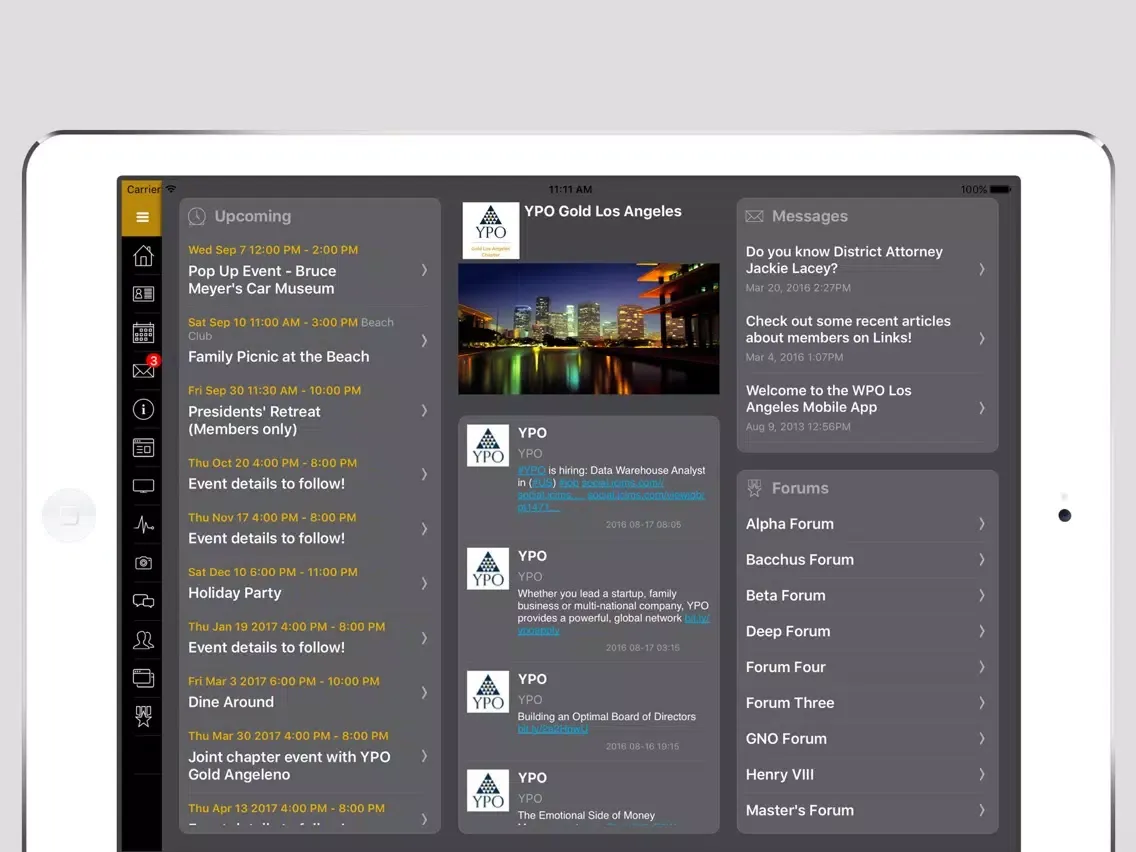
Task: Open the people group icon
Action: (x=143, y=640)
